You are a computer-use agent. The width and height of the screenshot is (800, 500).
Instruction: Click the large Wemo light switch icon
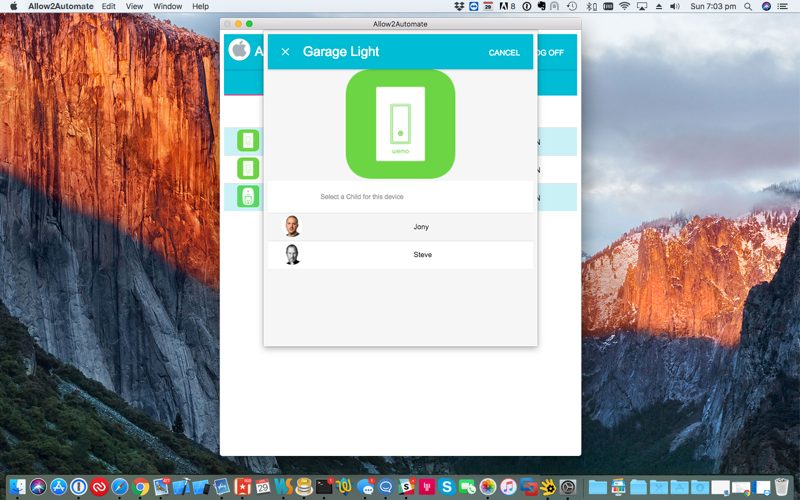pyautogui.click(x=400, y=124)
